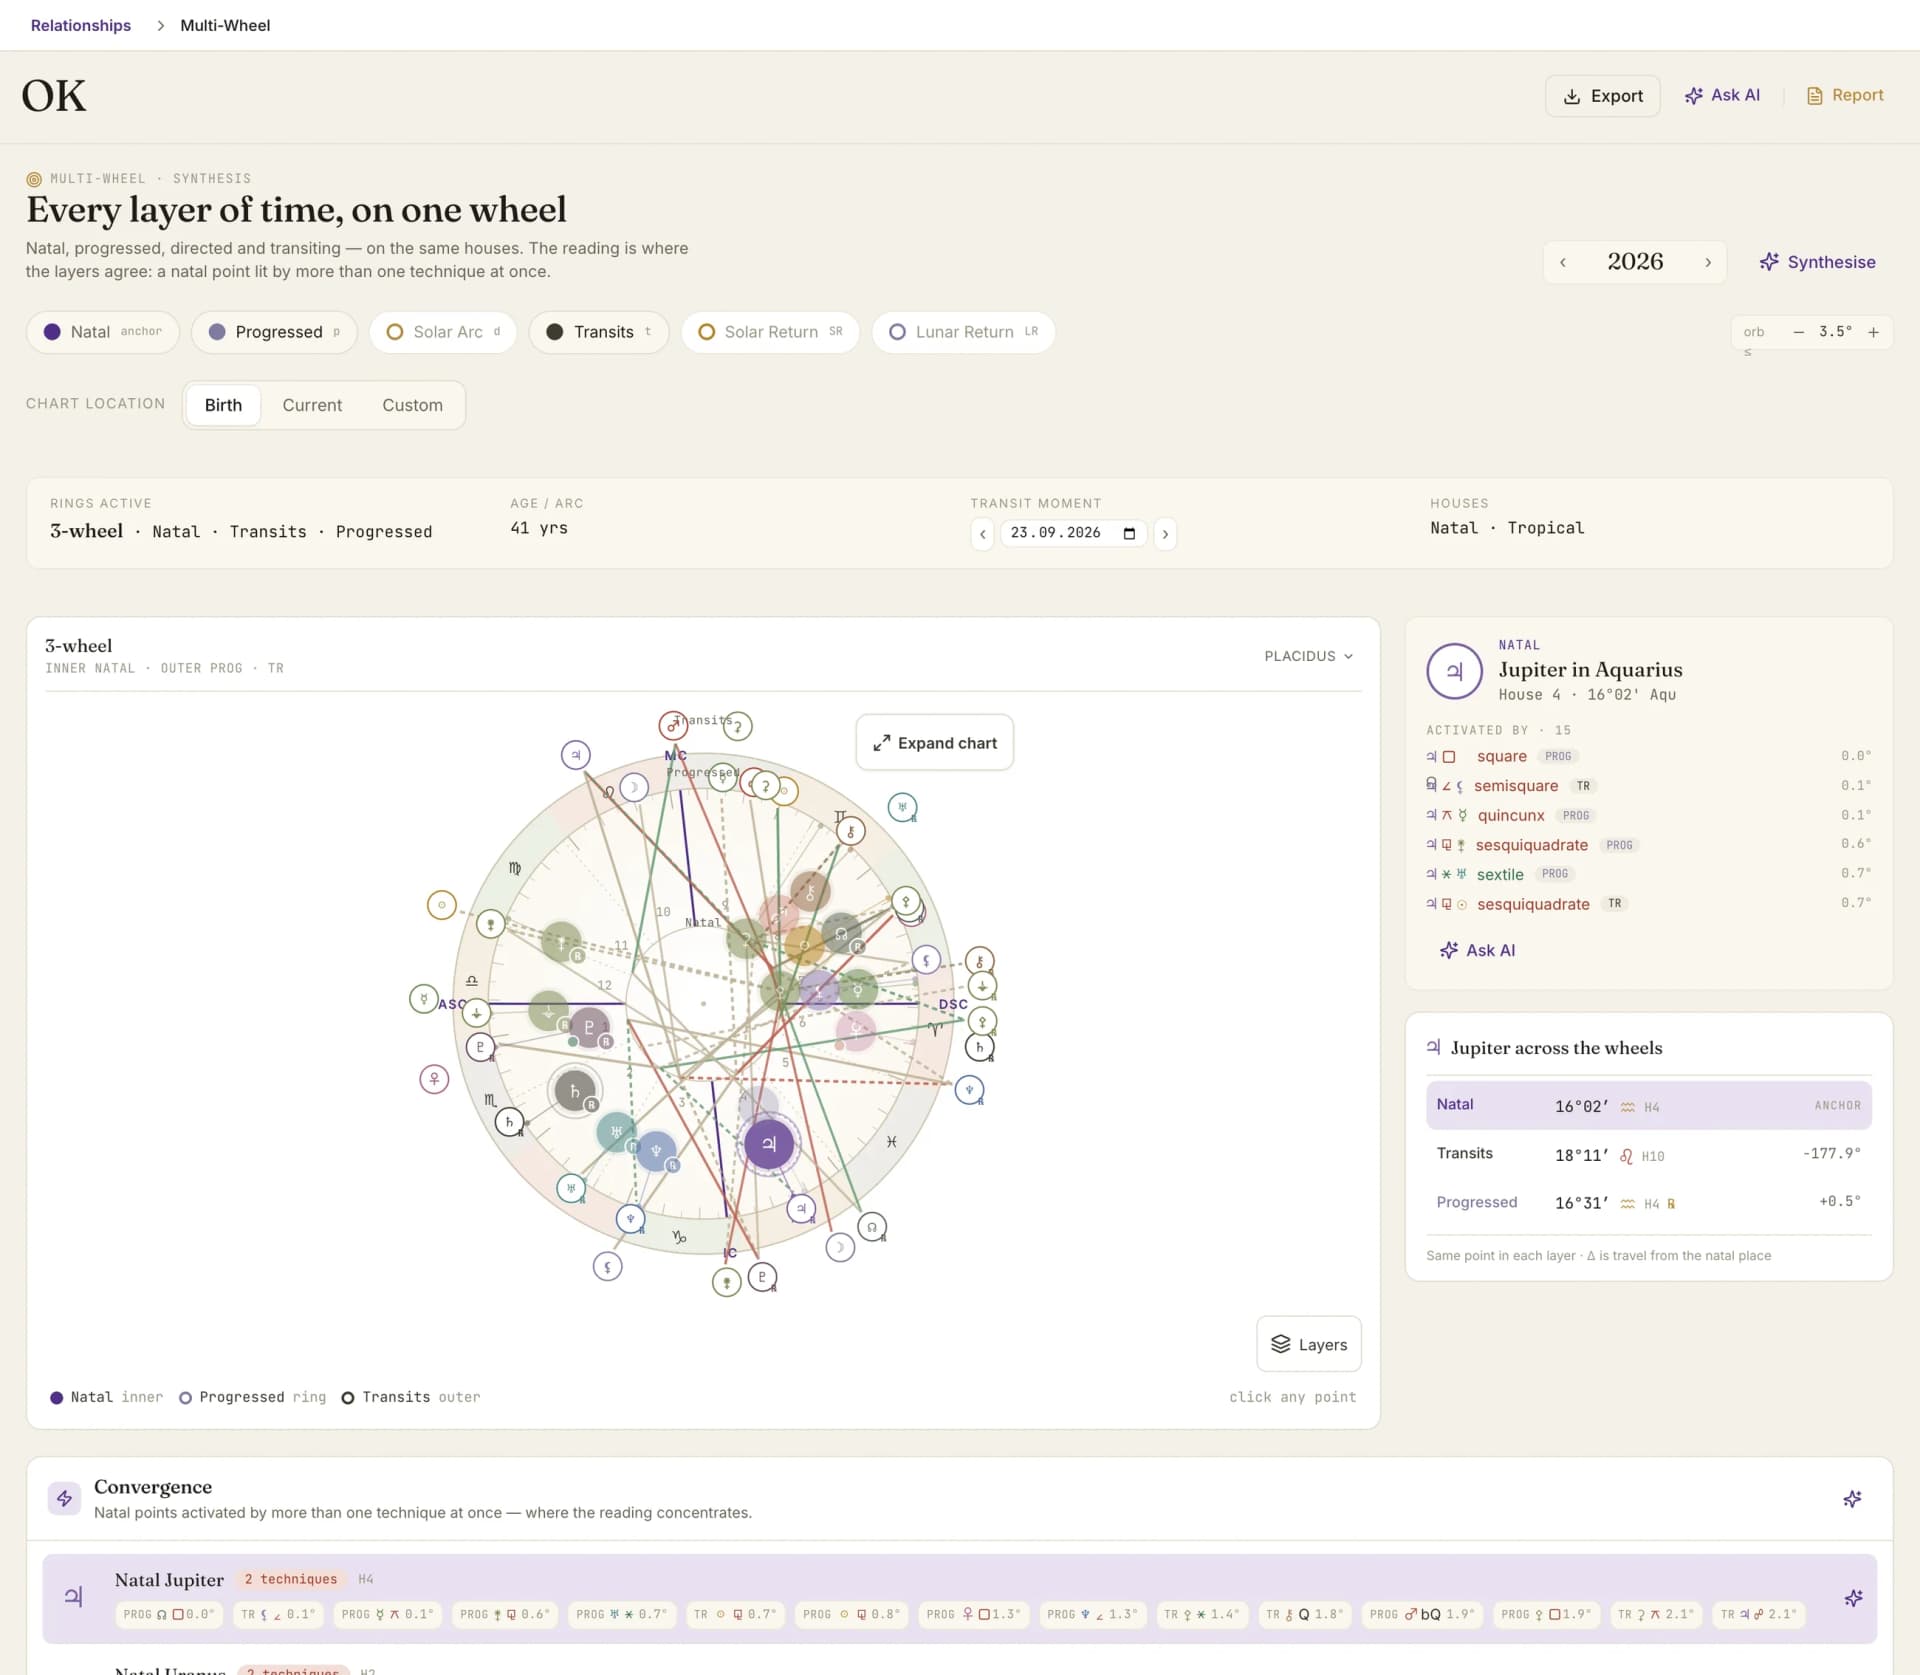Open the Layers panel button
This screenshot has width=1920, height=1675.
tap(1308, 1344)
